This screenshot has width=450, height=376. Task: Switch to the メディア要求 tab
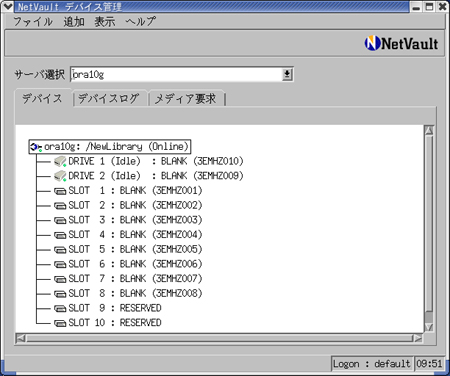coord(186,99)
